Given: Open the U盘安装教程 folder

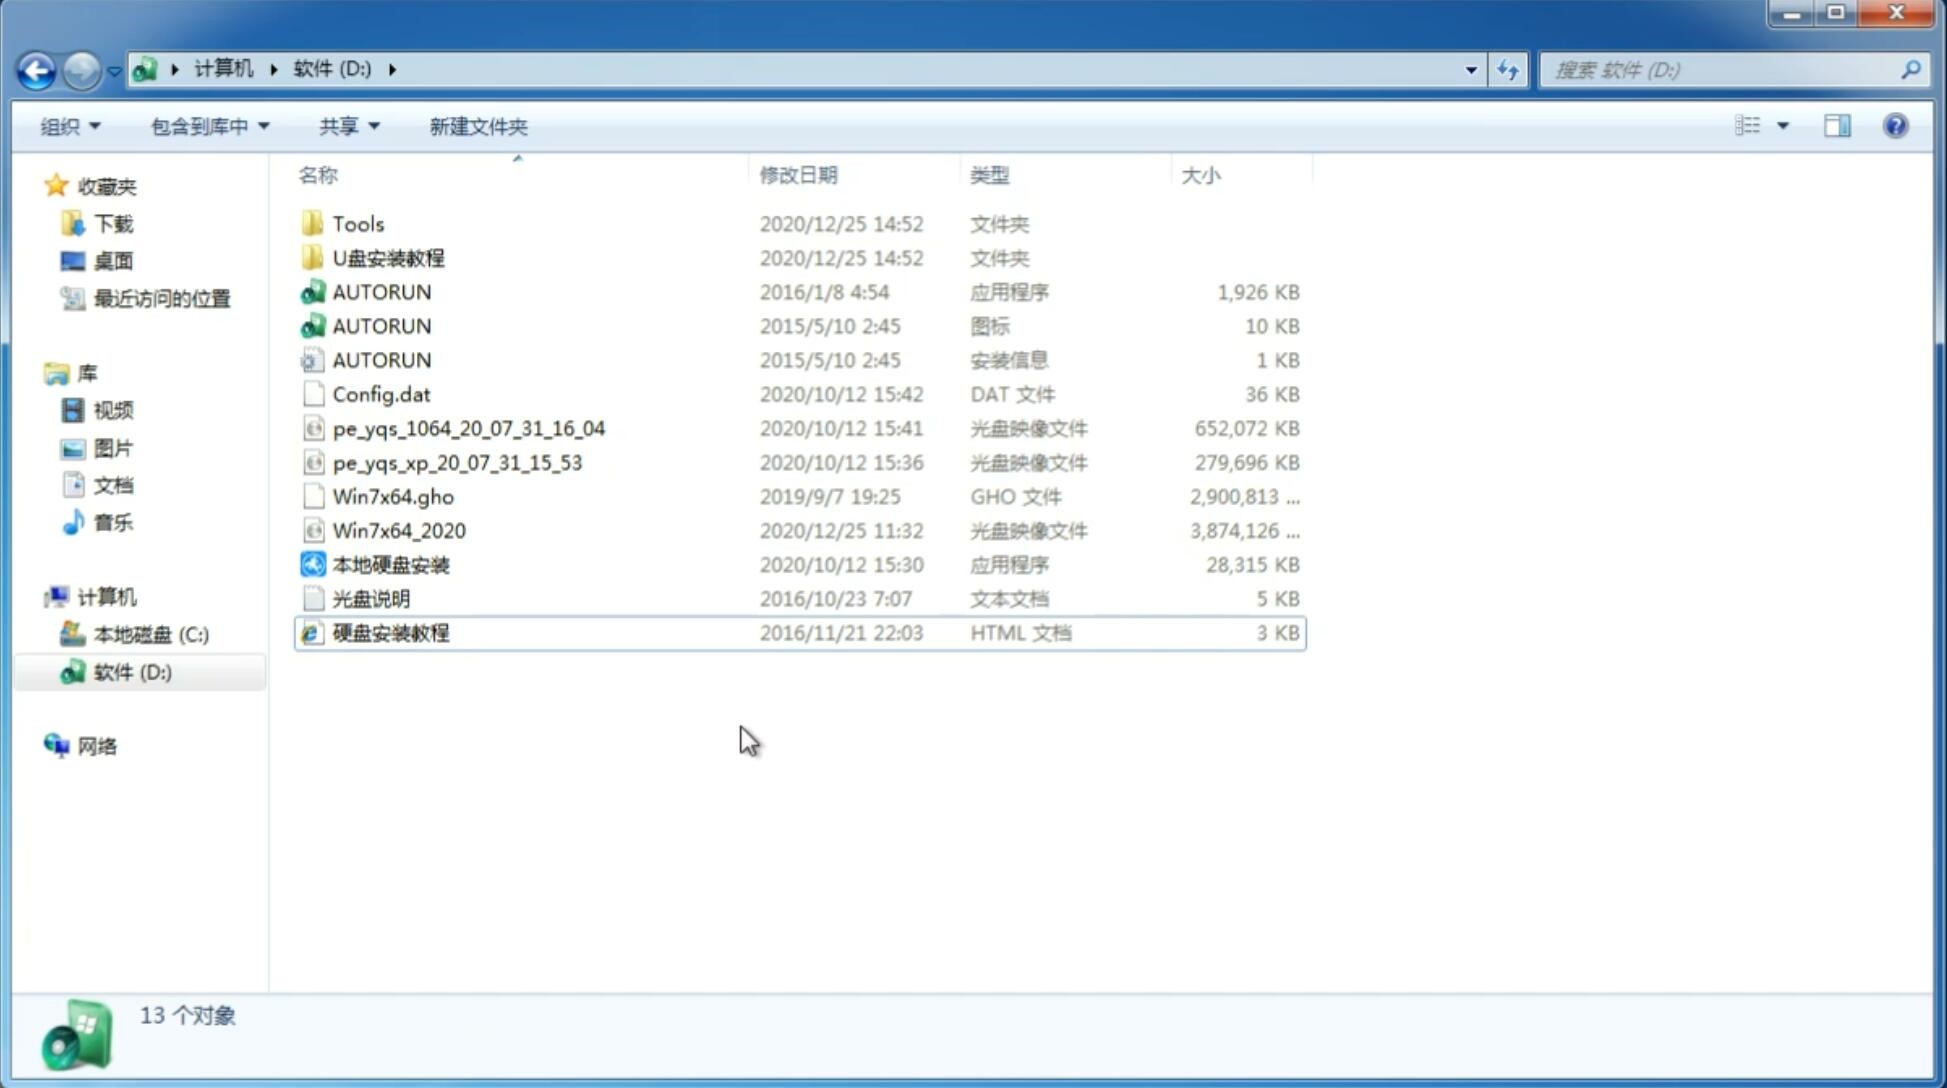Looking at the screenshot, I should click(x=388, y=258).
